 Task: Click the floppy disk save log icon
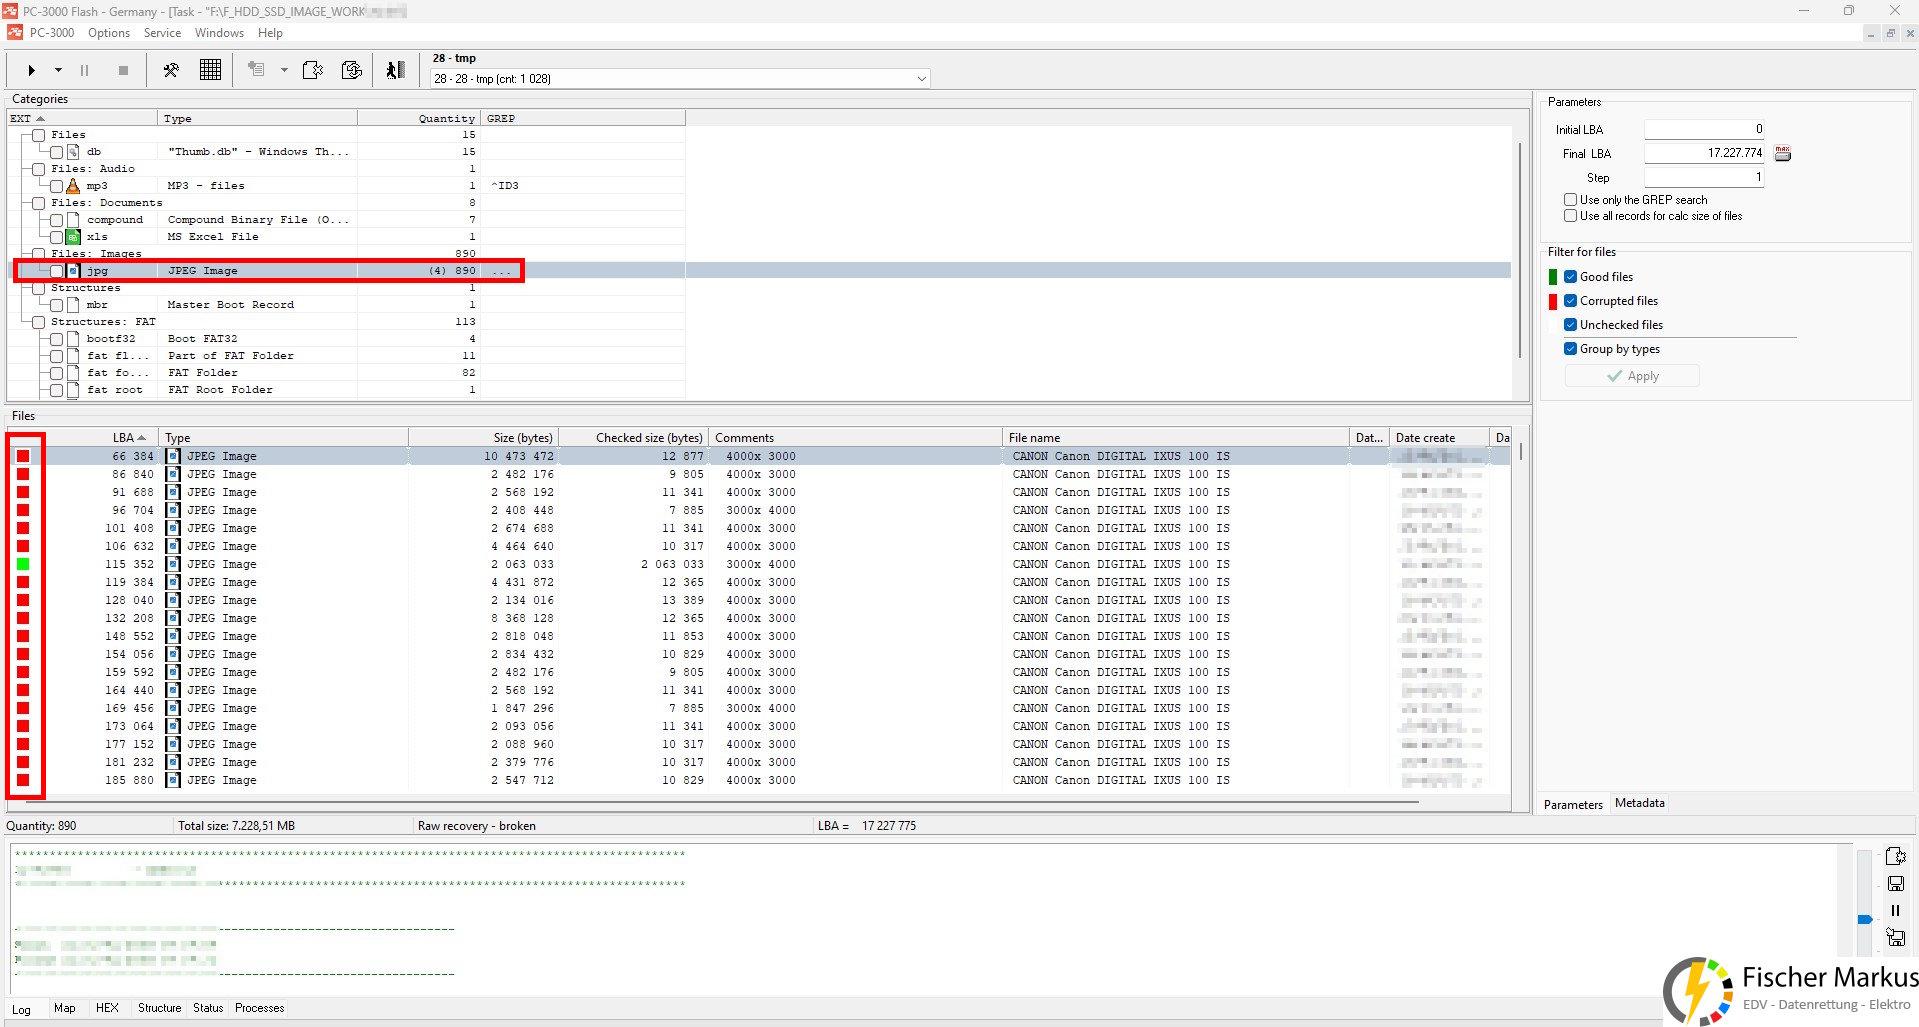[1895, 883]
